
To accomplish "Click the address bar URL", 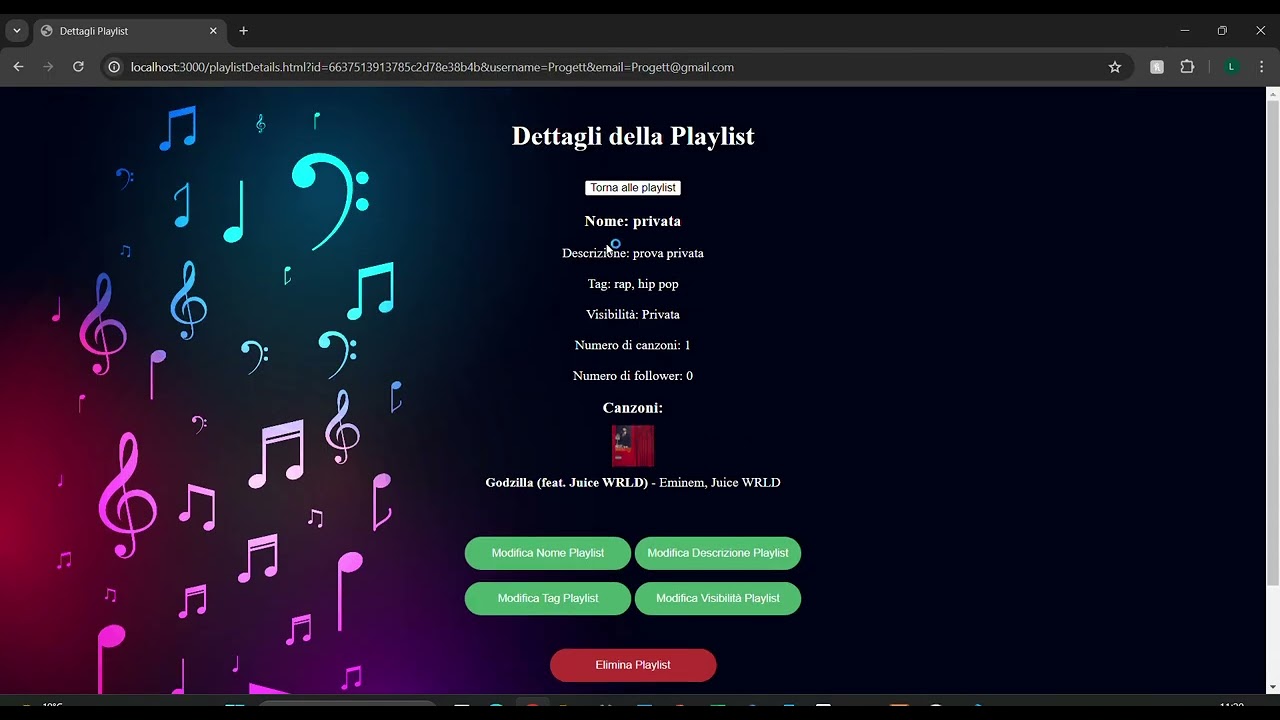I will 432,67.
